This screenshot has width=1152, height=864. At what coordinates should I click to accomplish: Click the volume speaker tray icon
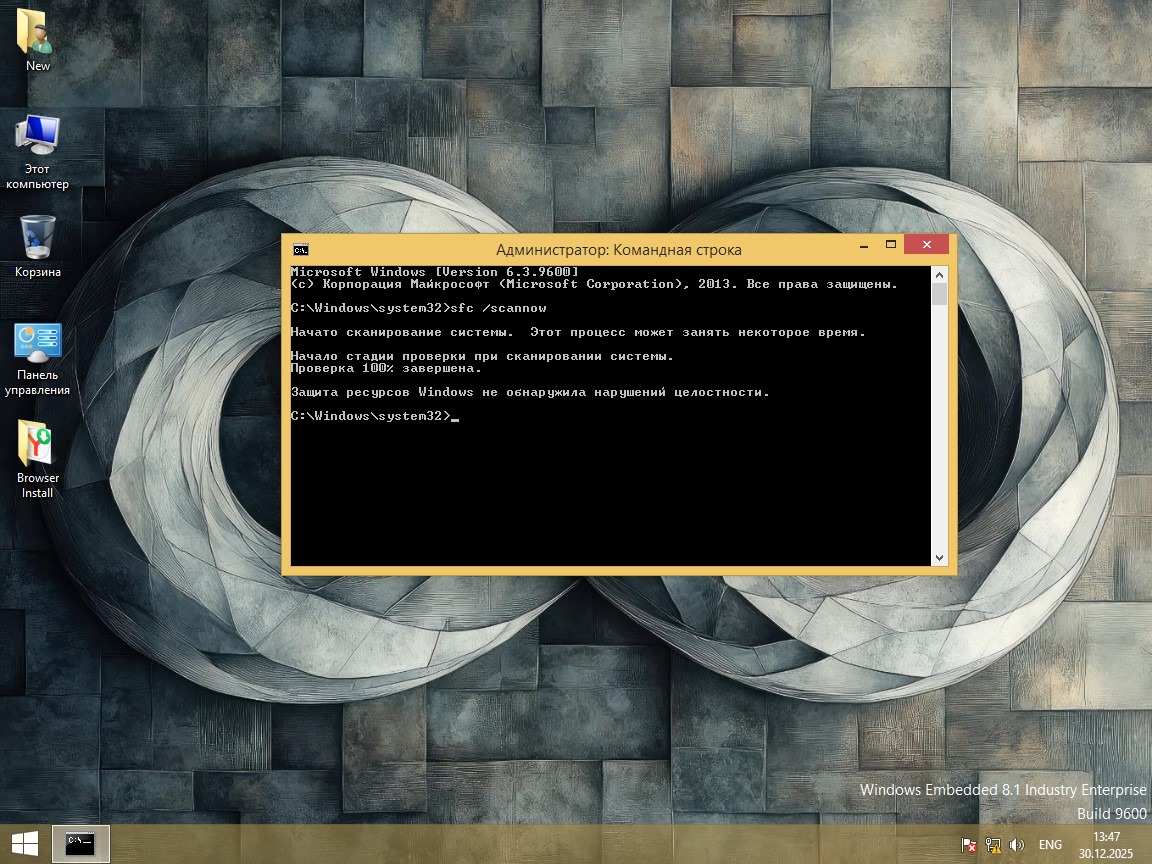(x=1017, y=845)
